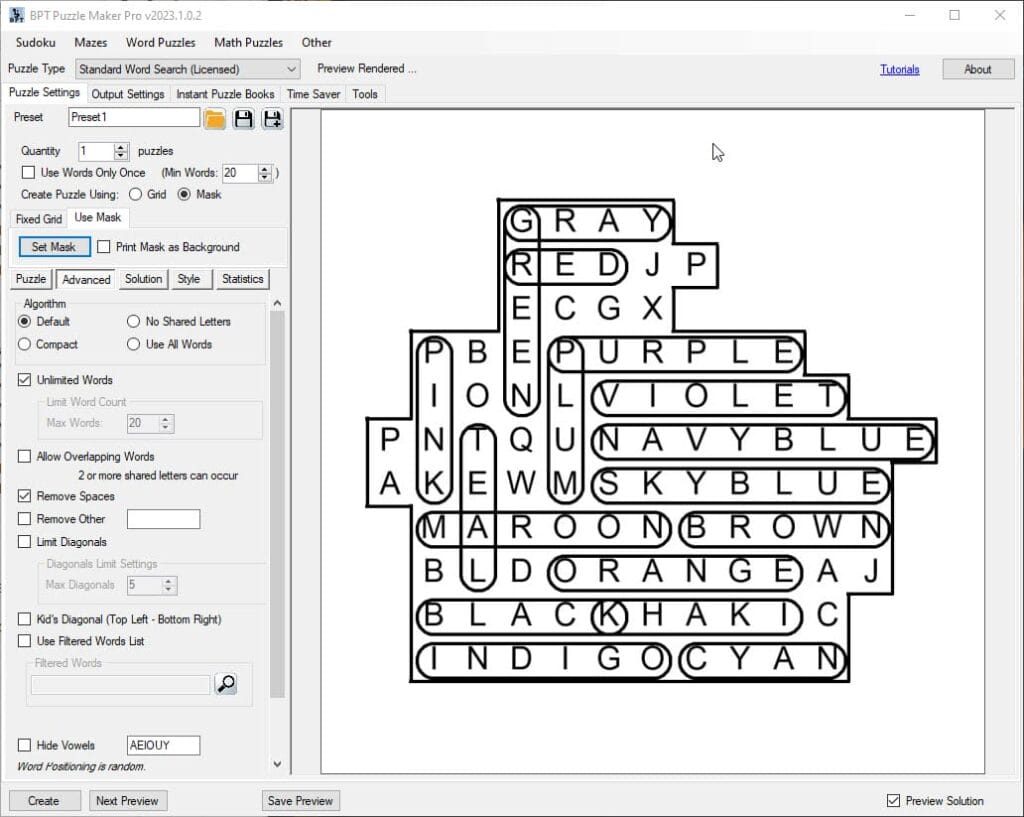Click the save-as-new preset icon with plus
Viewport: 1024px width, 817px height.
tap(271, 119)
